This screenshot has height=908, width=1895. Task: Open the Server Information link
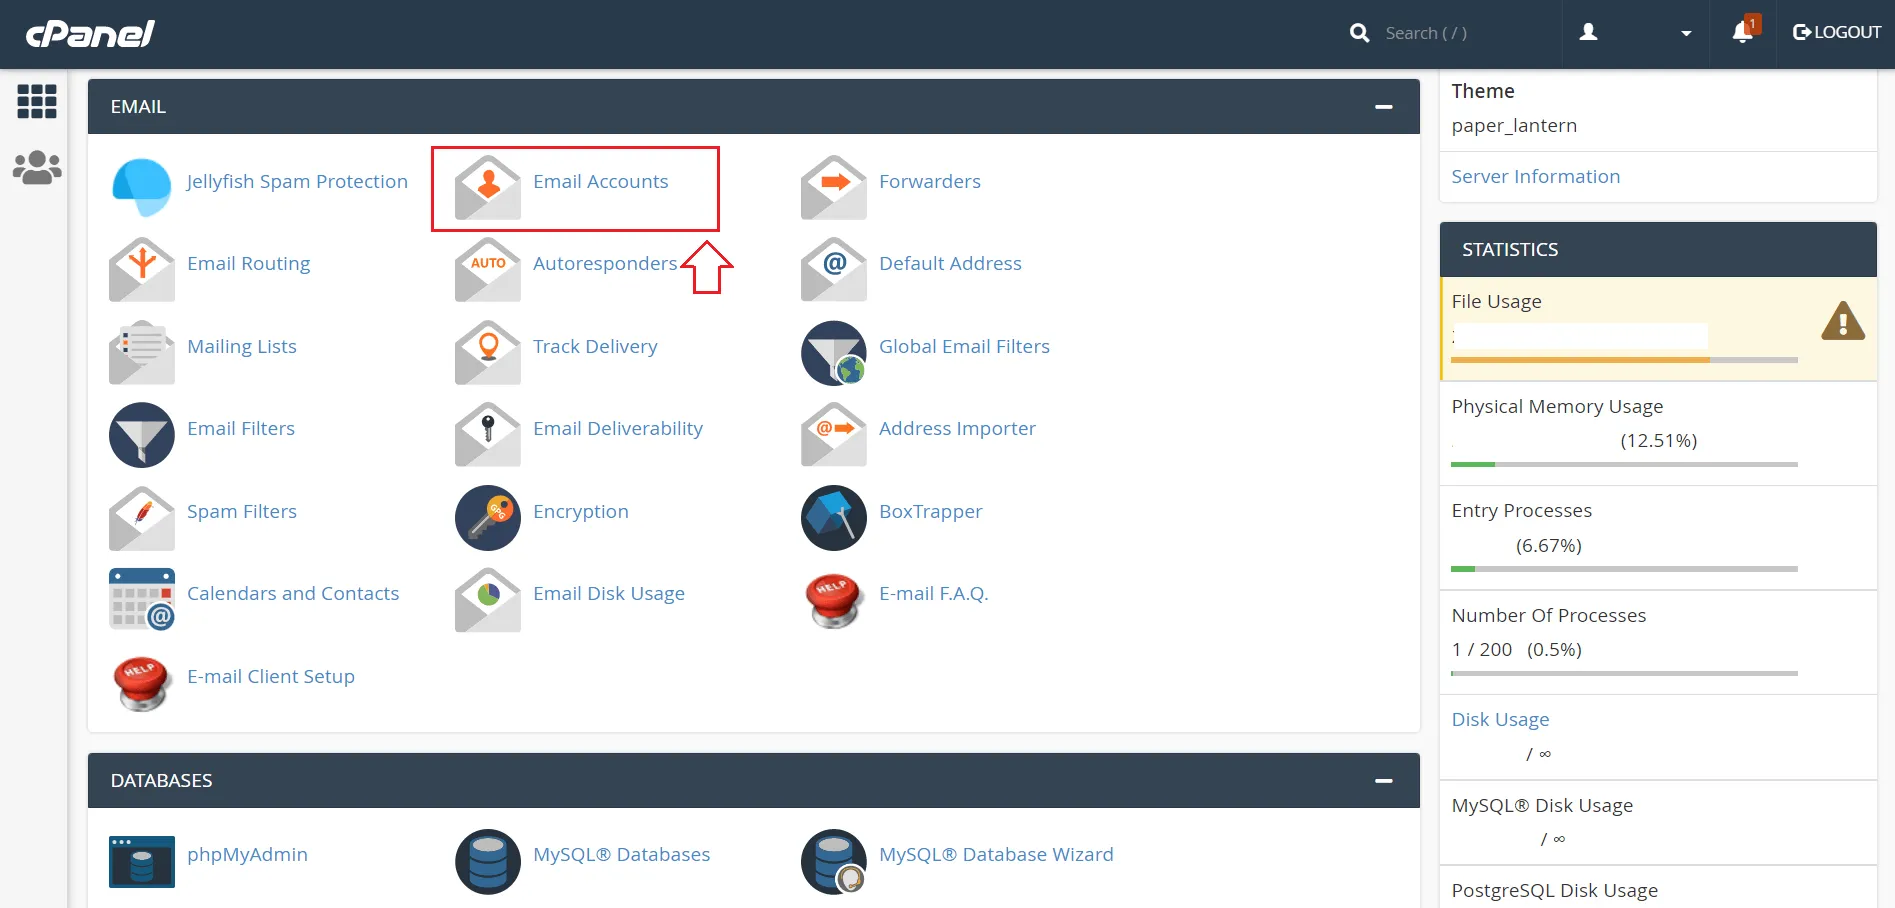1536,177
